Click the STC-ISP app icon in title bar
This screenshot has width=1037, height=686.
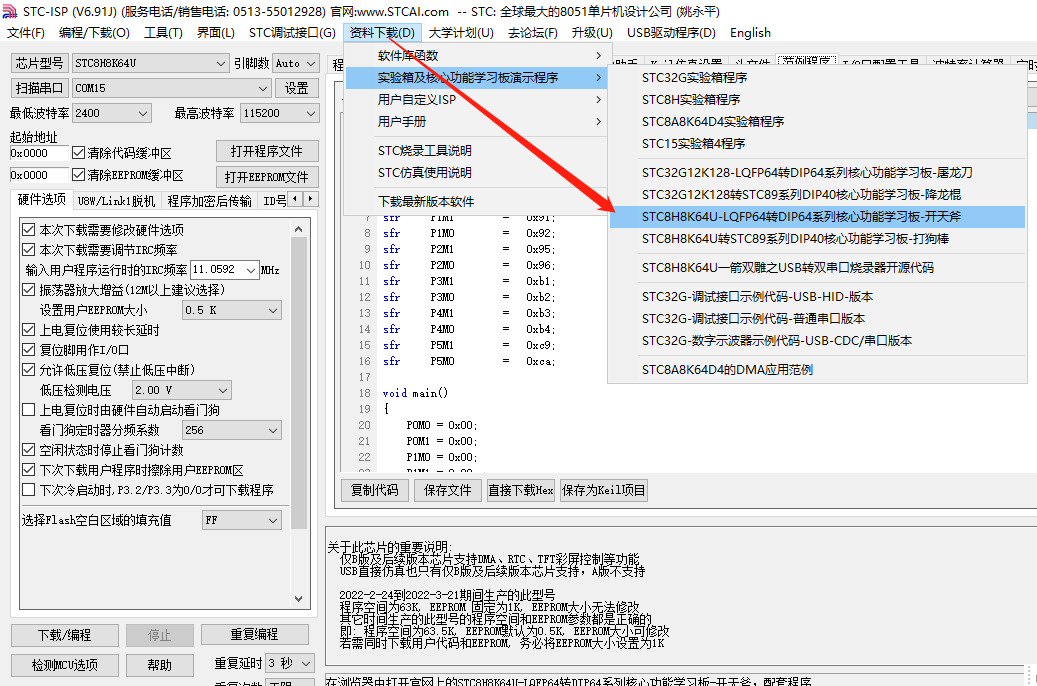click(x=10, y=11)
